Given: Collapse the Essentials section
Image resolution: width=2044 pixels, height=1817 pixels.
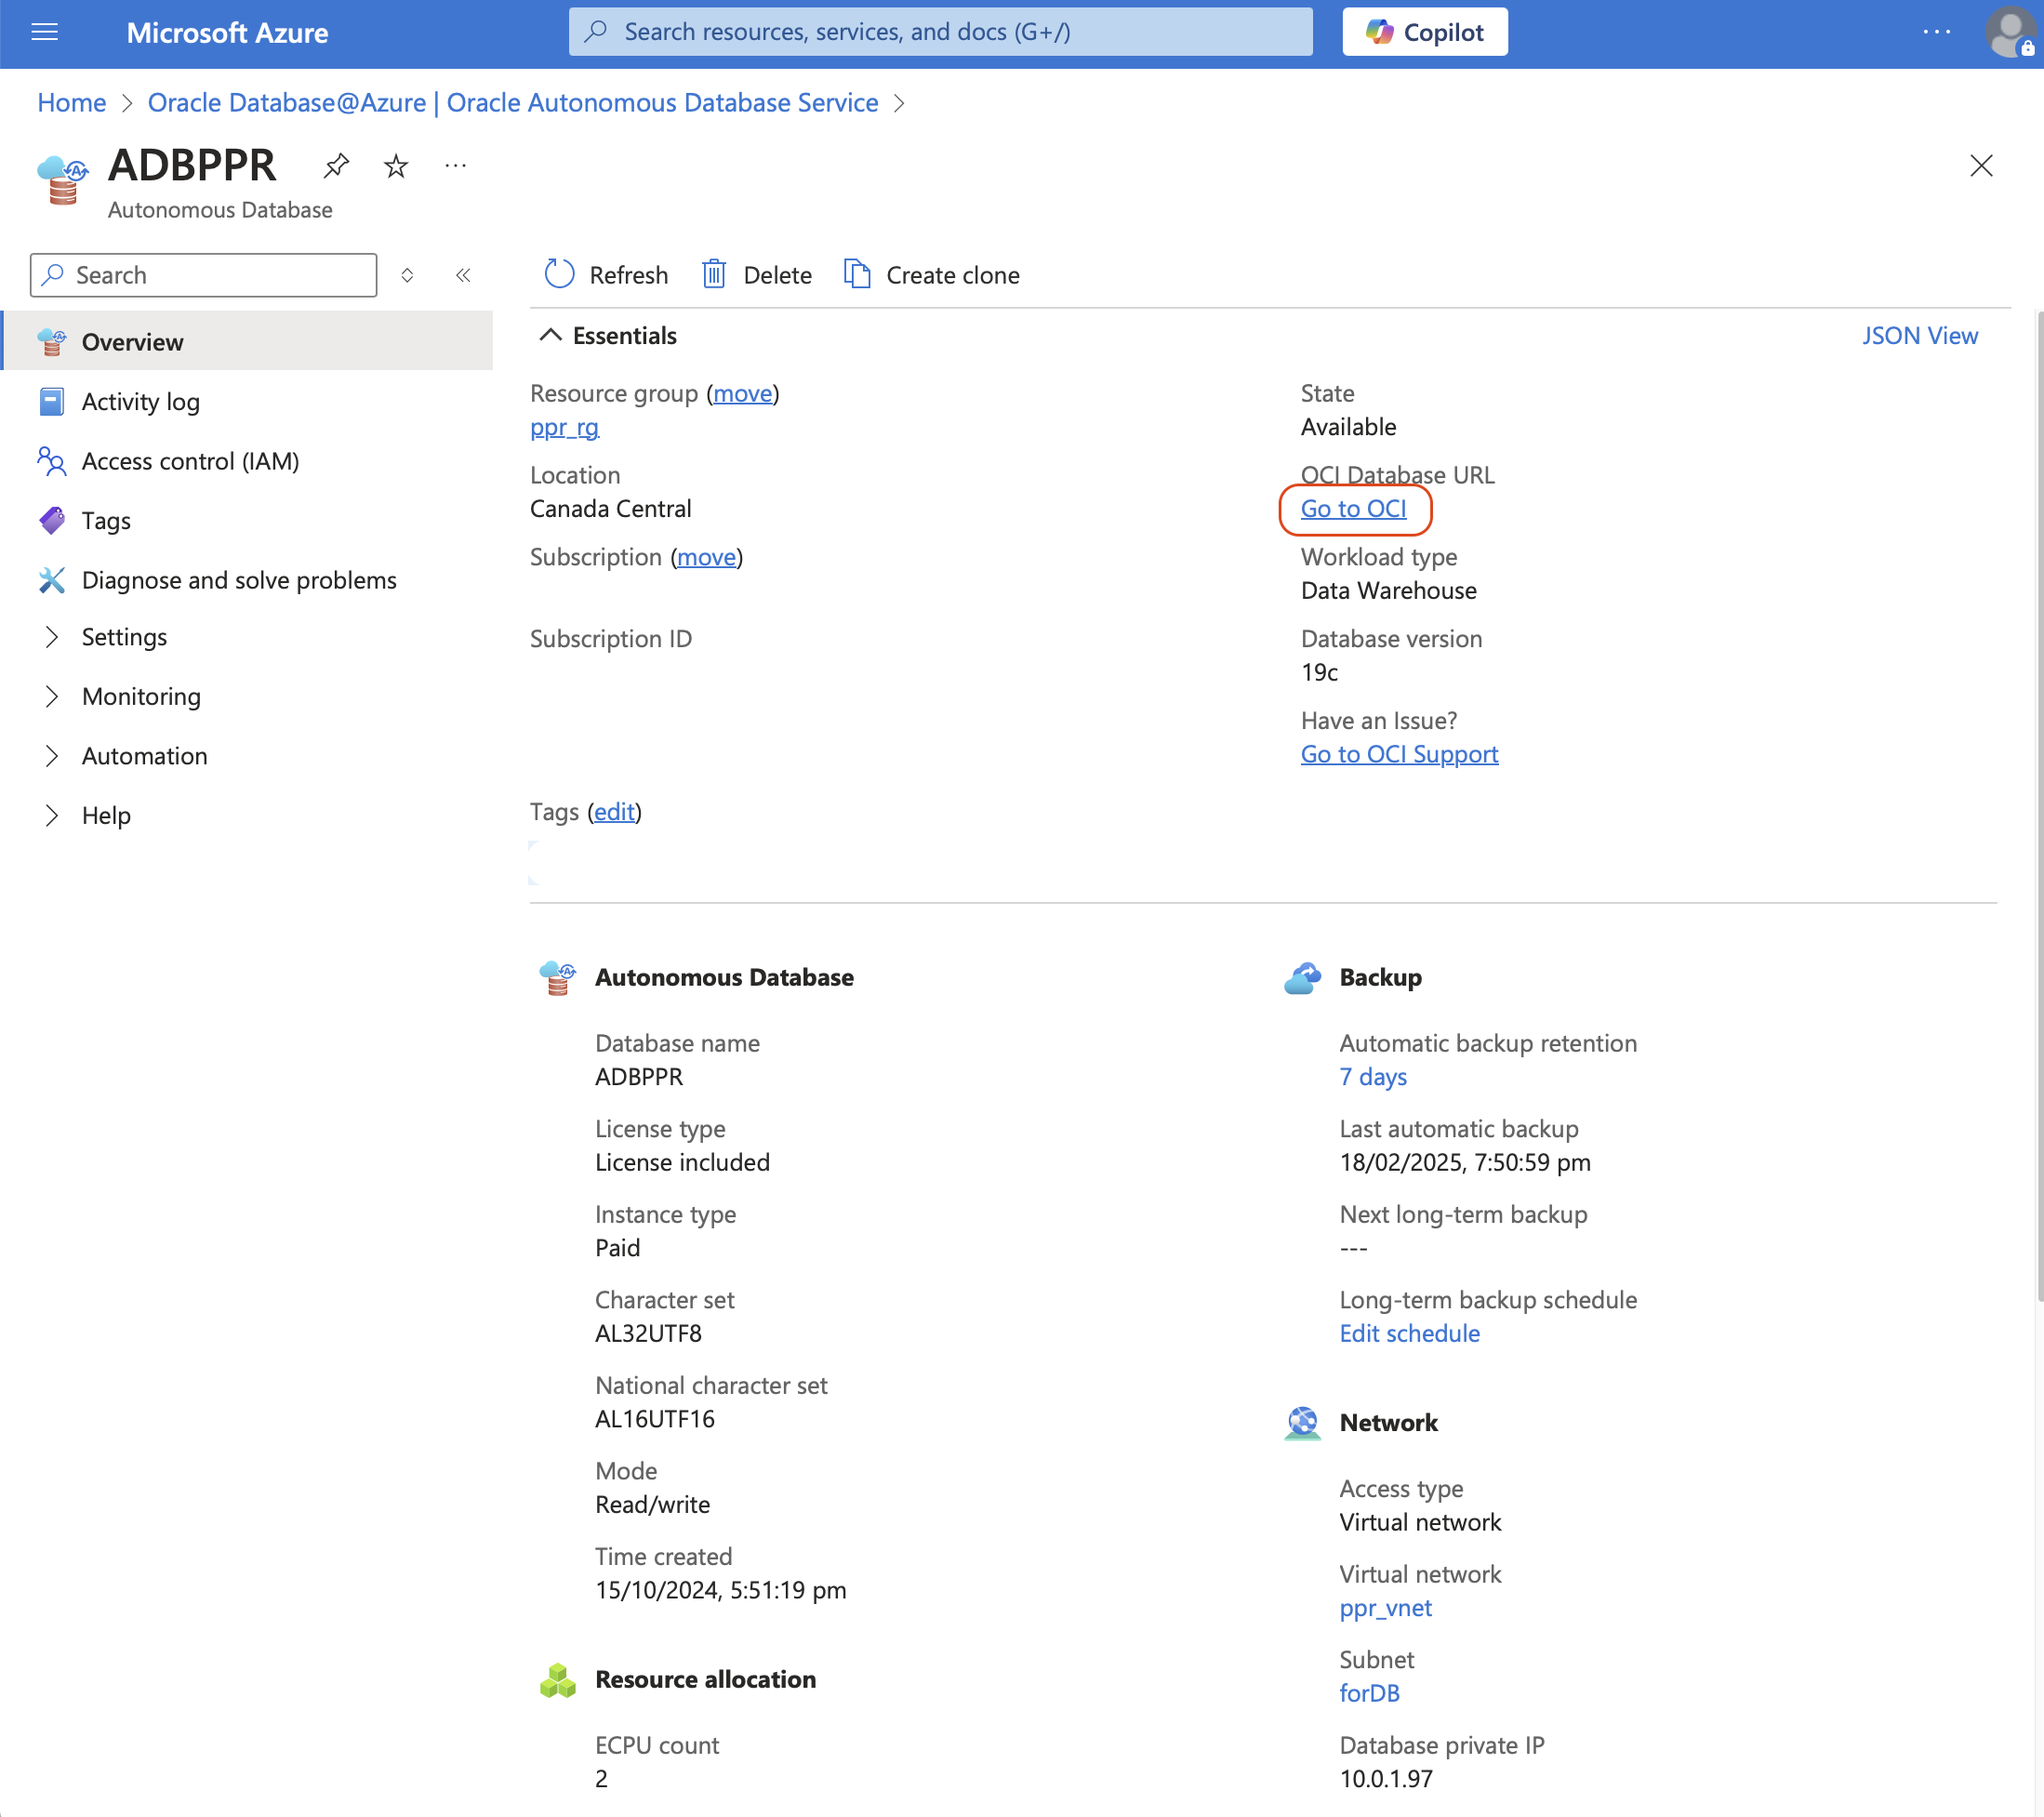Looking at the screenshot, I should [x=551, y=335].
